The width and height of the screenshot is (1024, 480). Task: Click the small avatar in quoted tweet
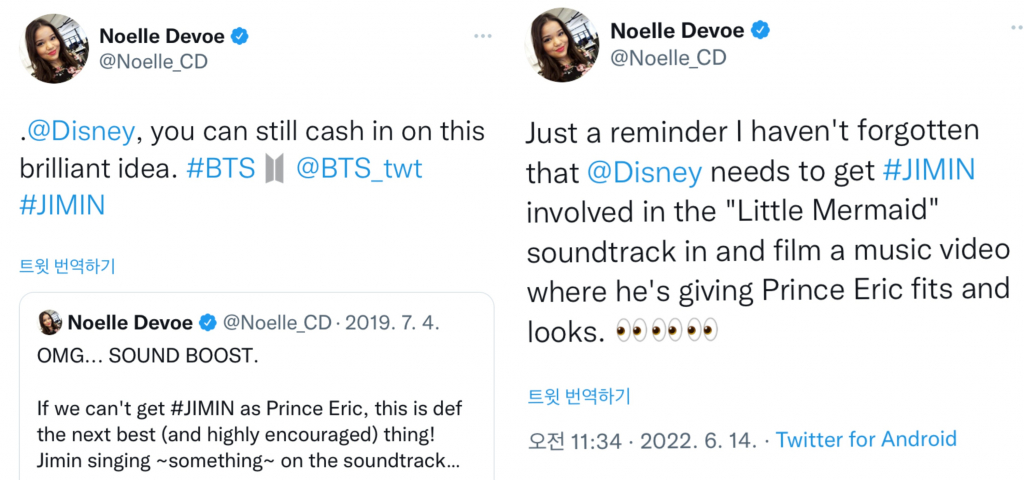click(50, 322)
